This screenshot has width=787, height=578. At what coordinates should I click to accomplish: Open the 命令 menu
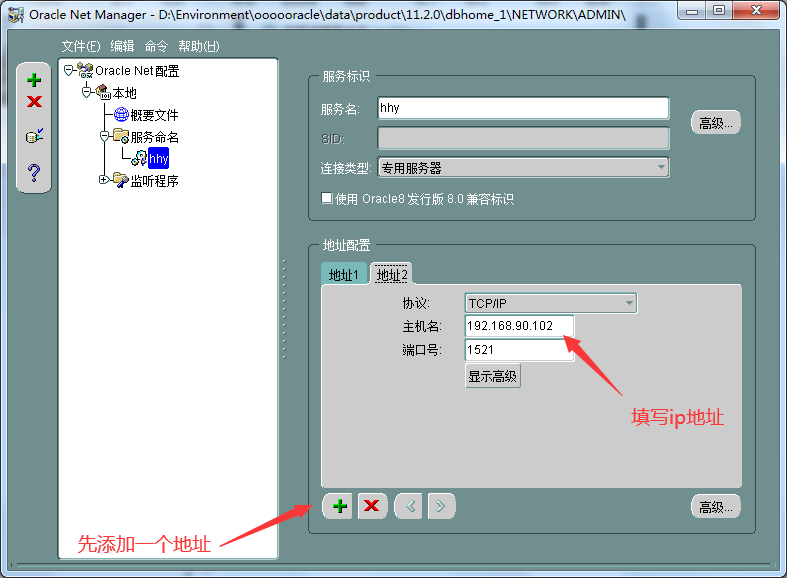coord(156,46)
